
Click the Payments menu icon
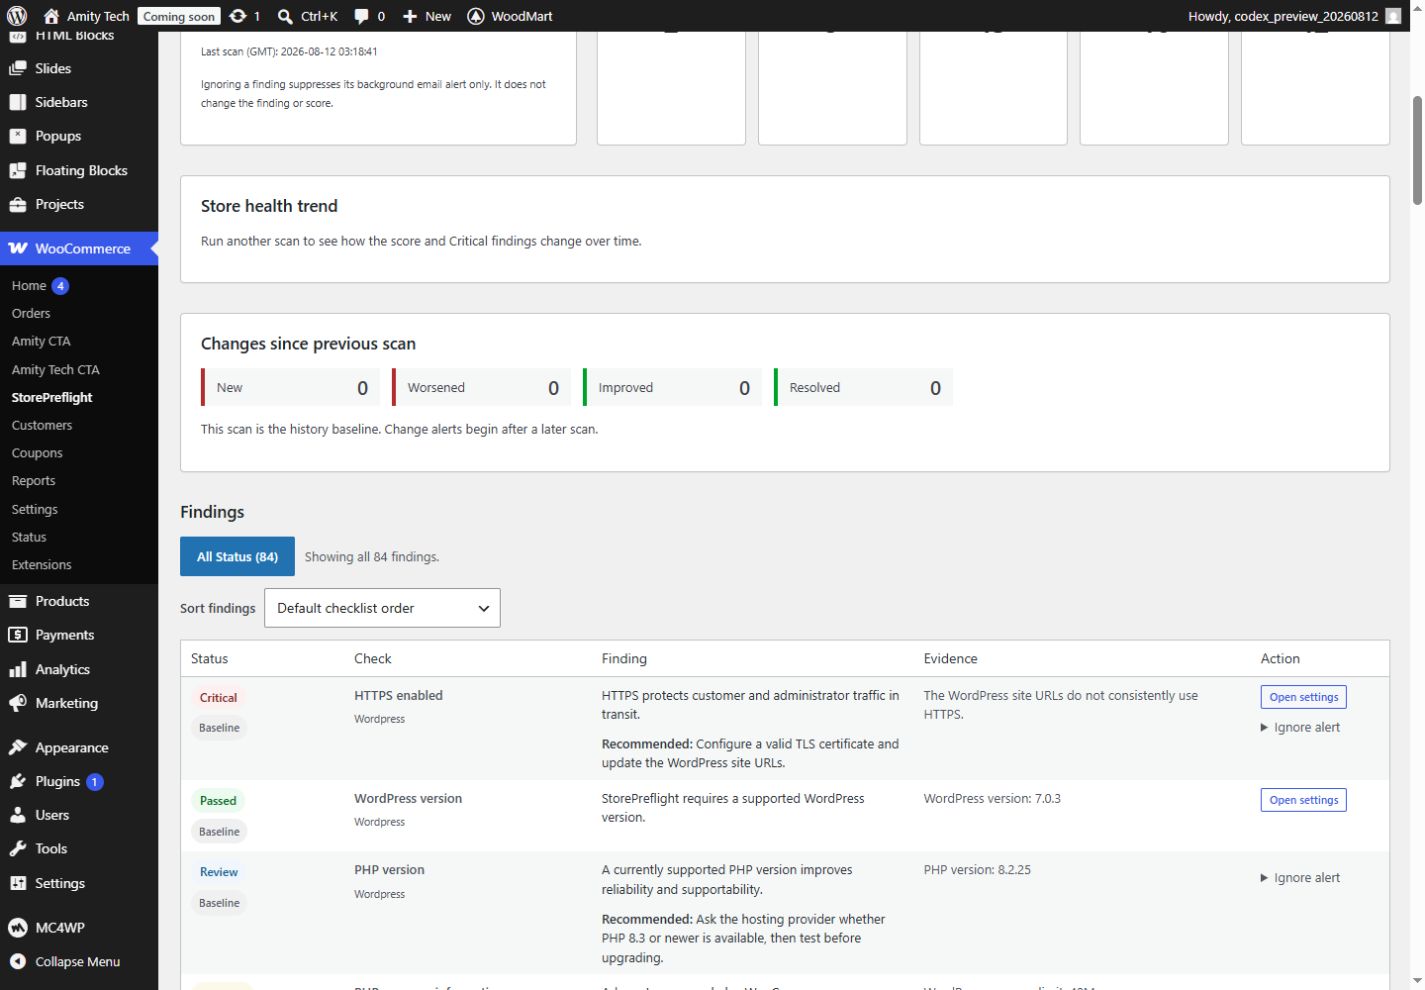coord(18,635)
